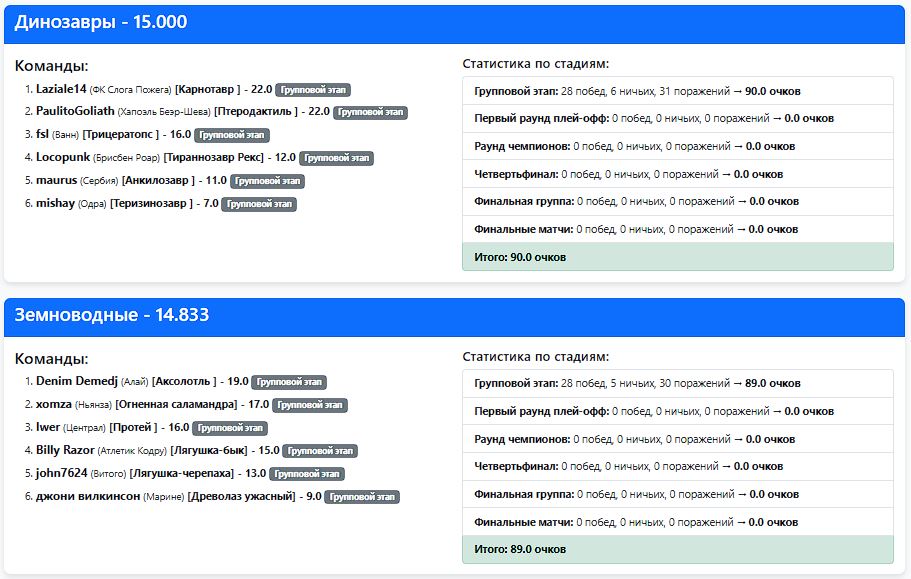
Task: Click the stage badge next to mishay
Action: point(259,204)
